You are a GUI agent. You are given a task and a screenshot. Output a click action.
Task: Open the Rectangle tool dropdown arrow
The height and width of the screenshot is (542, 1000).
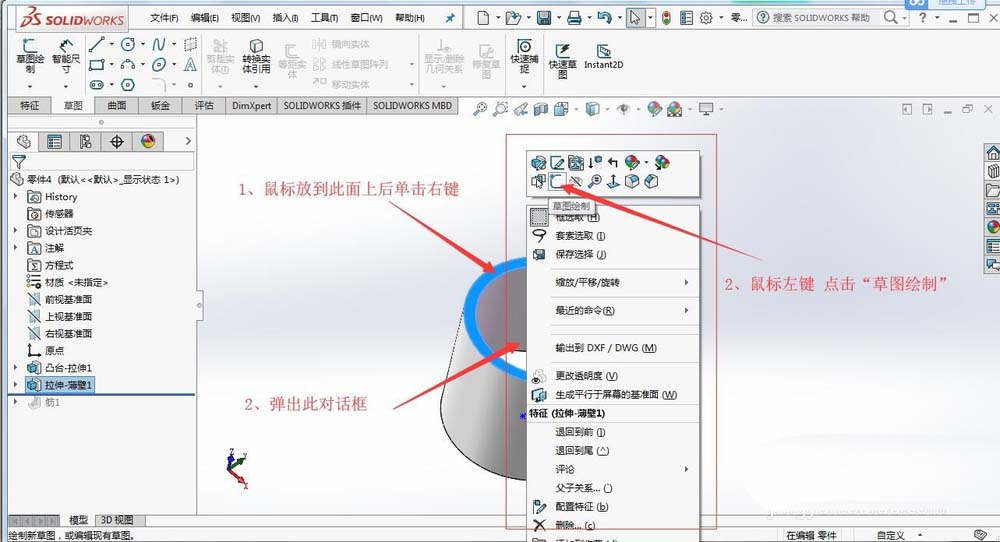(112, 64)
